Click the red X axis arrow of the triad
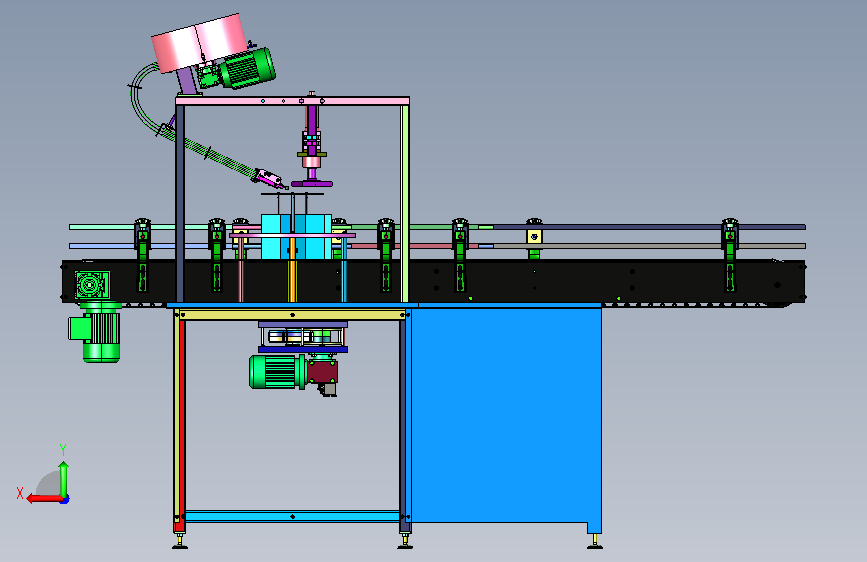The height and width of the screenshot is (562, 867). 44,498
